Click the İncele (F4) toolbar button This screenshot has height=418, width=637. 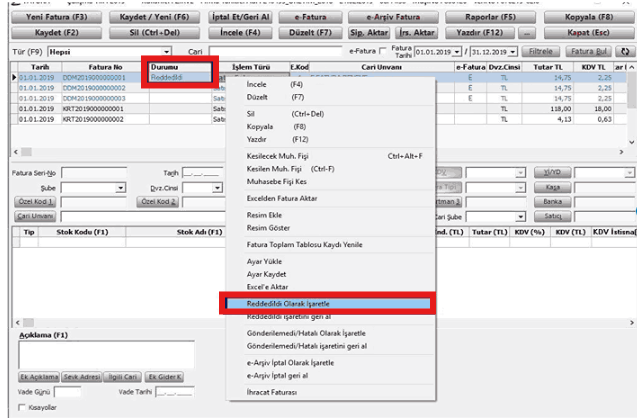pyautogui.click(x=240, y=33)
